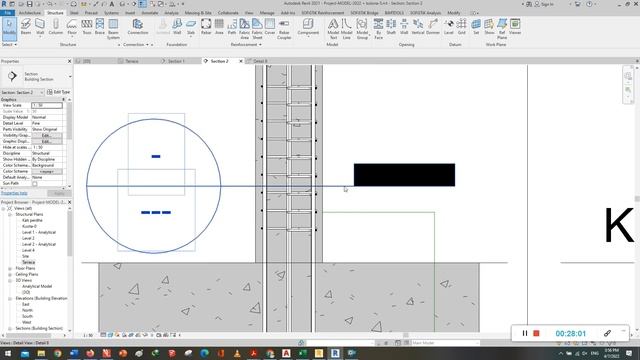The height and width of the screenshot is (360, 640).
Task: Choose the Floor tool in Structure panel
Action: (72, 27)
